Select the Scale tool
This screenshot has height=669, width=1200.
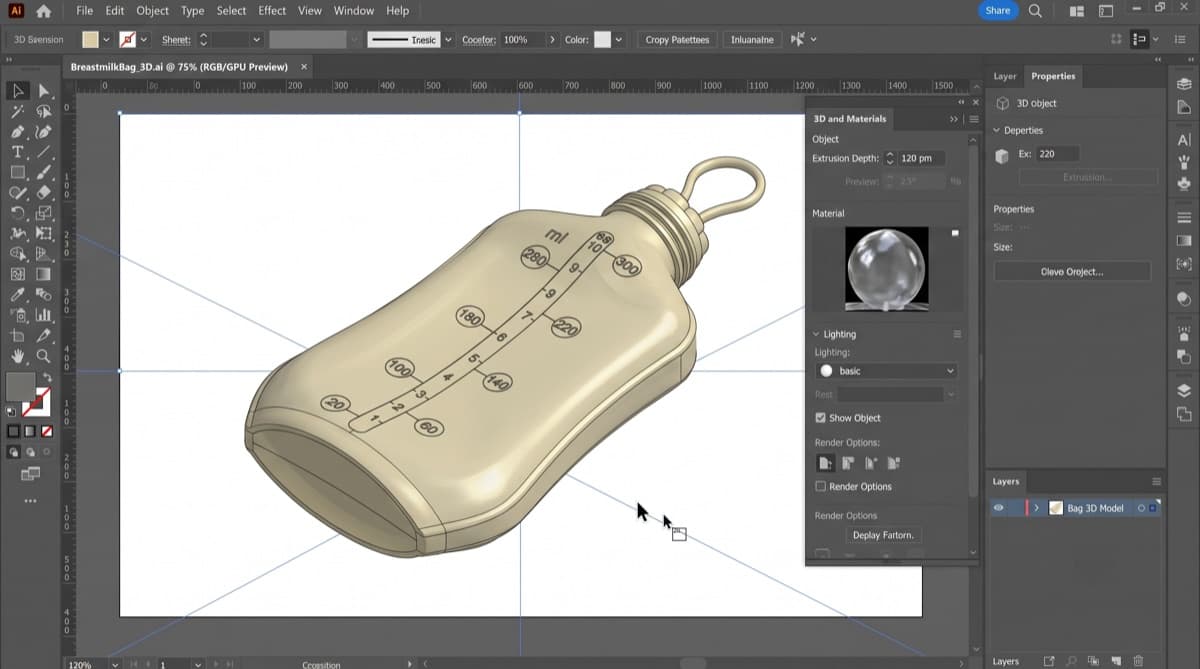click(43, 213)
